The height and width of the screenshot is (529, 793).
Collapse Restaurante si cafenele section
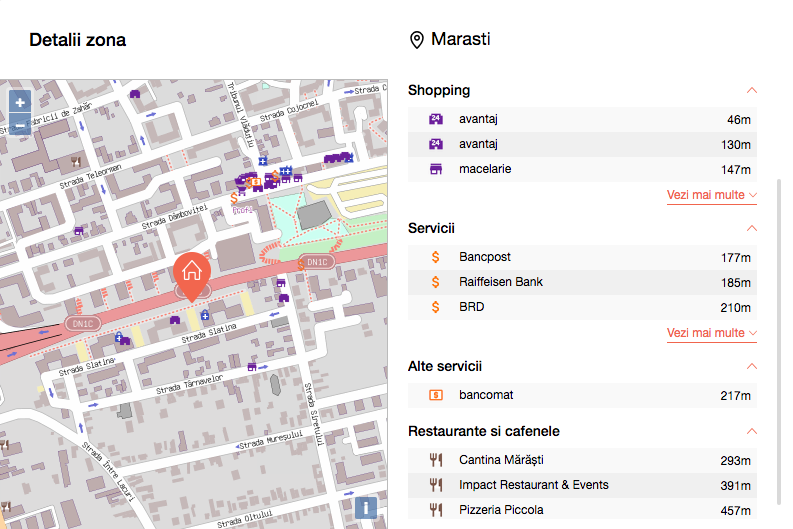coord(752,432)
